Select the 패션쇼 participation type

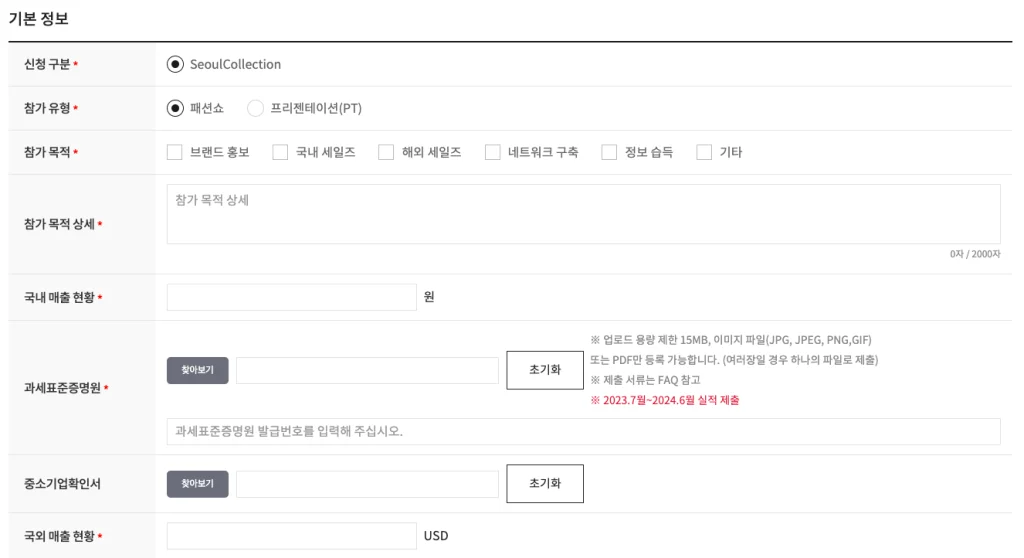coord(175,108)
